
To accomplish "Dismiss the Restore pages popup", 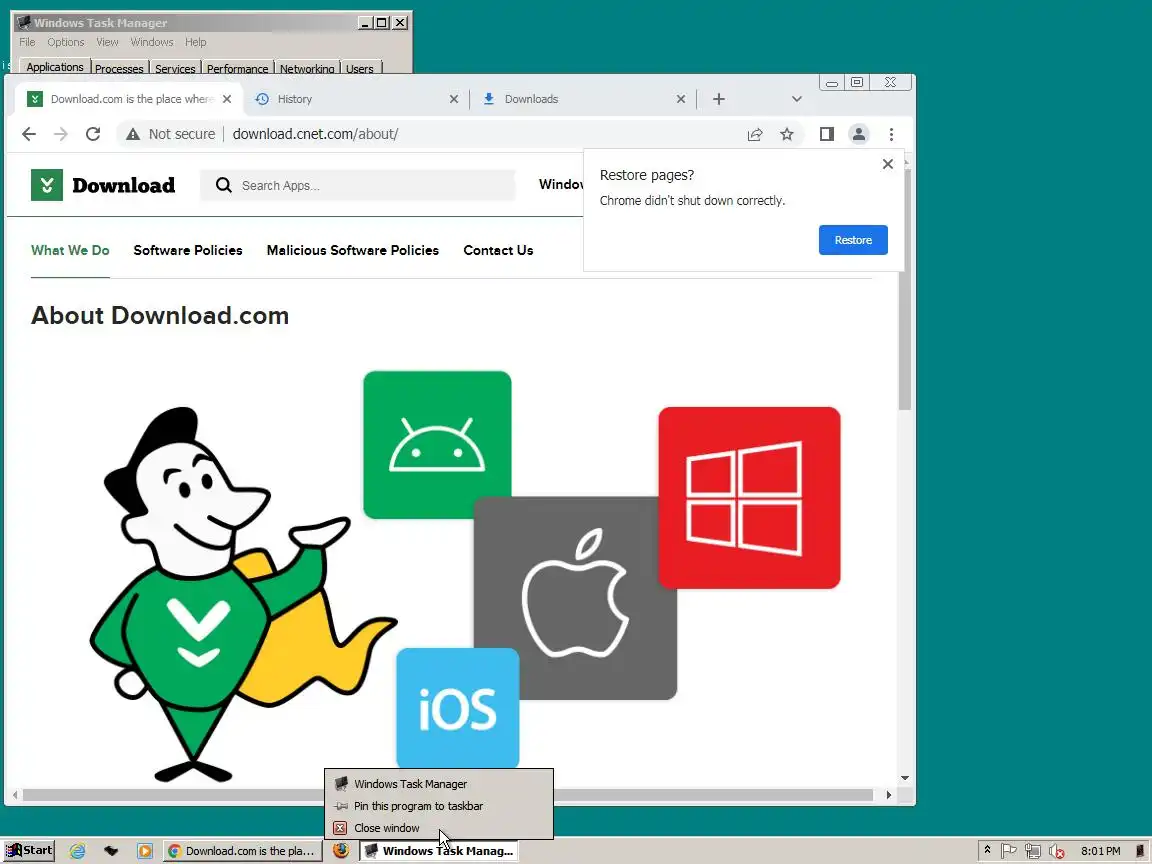I will tap(888, 164).
